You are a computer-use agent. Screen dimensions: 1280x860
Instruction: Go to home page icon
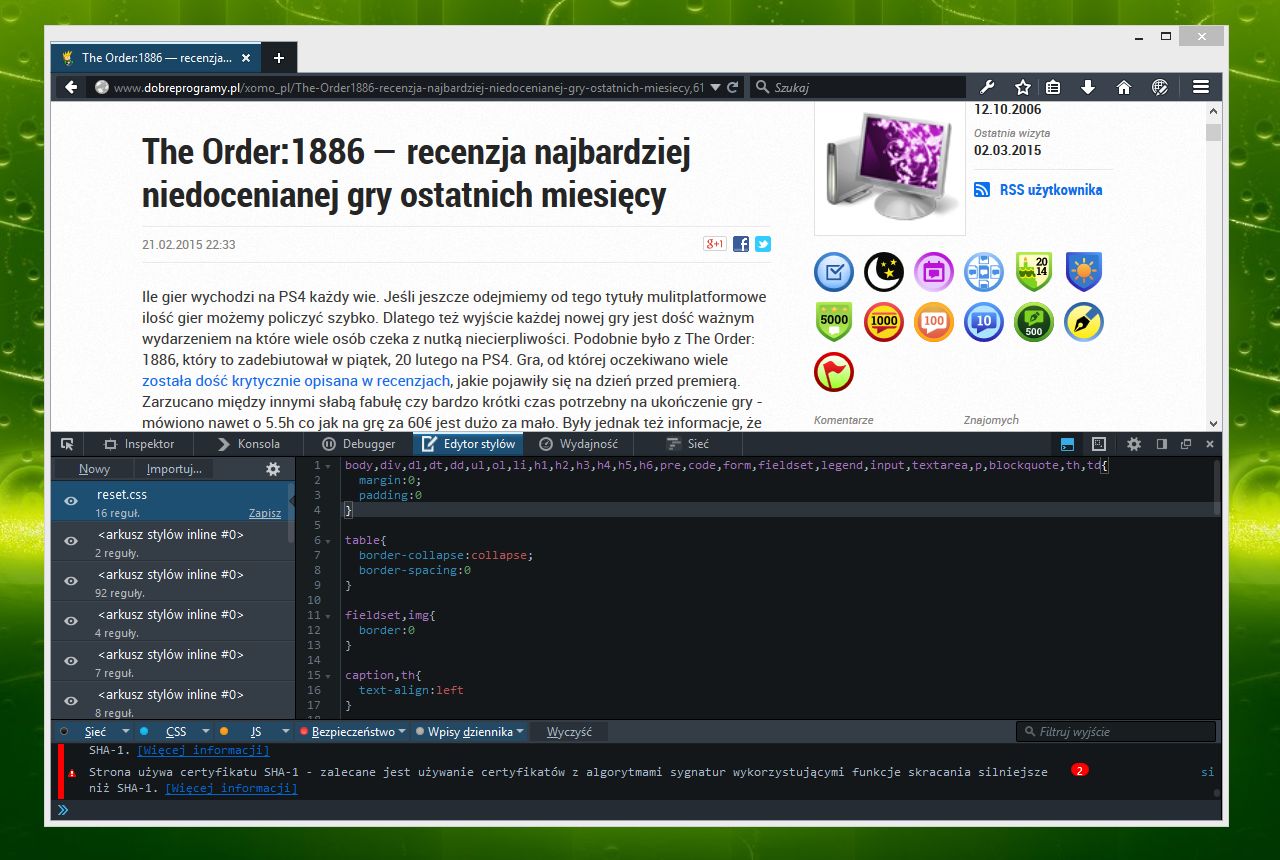(1124, 87)
